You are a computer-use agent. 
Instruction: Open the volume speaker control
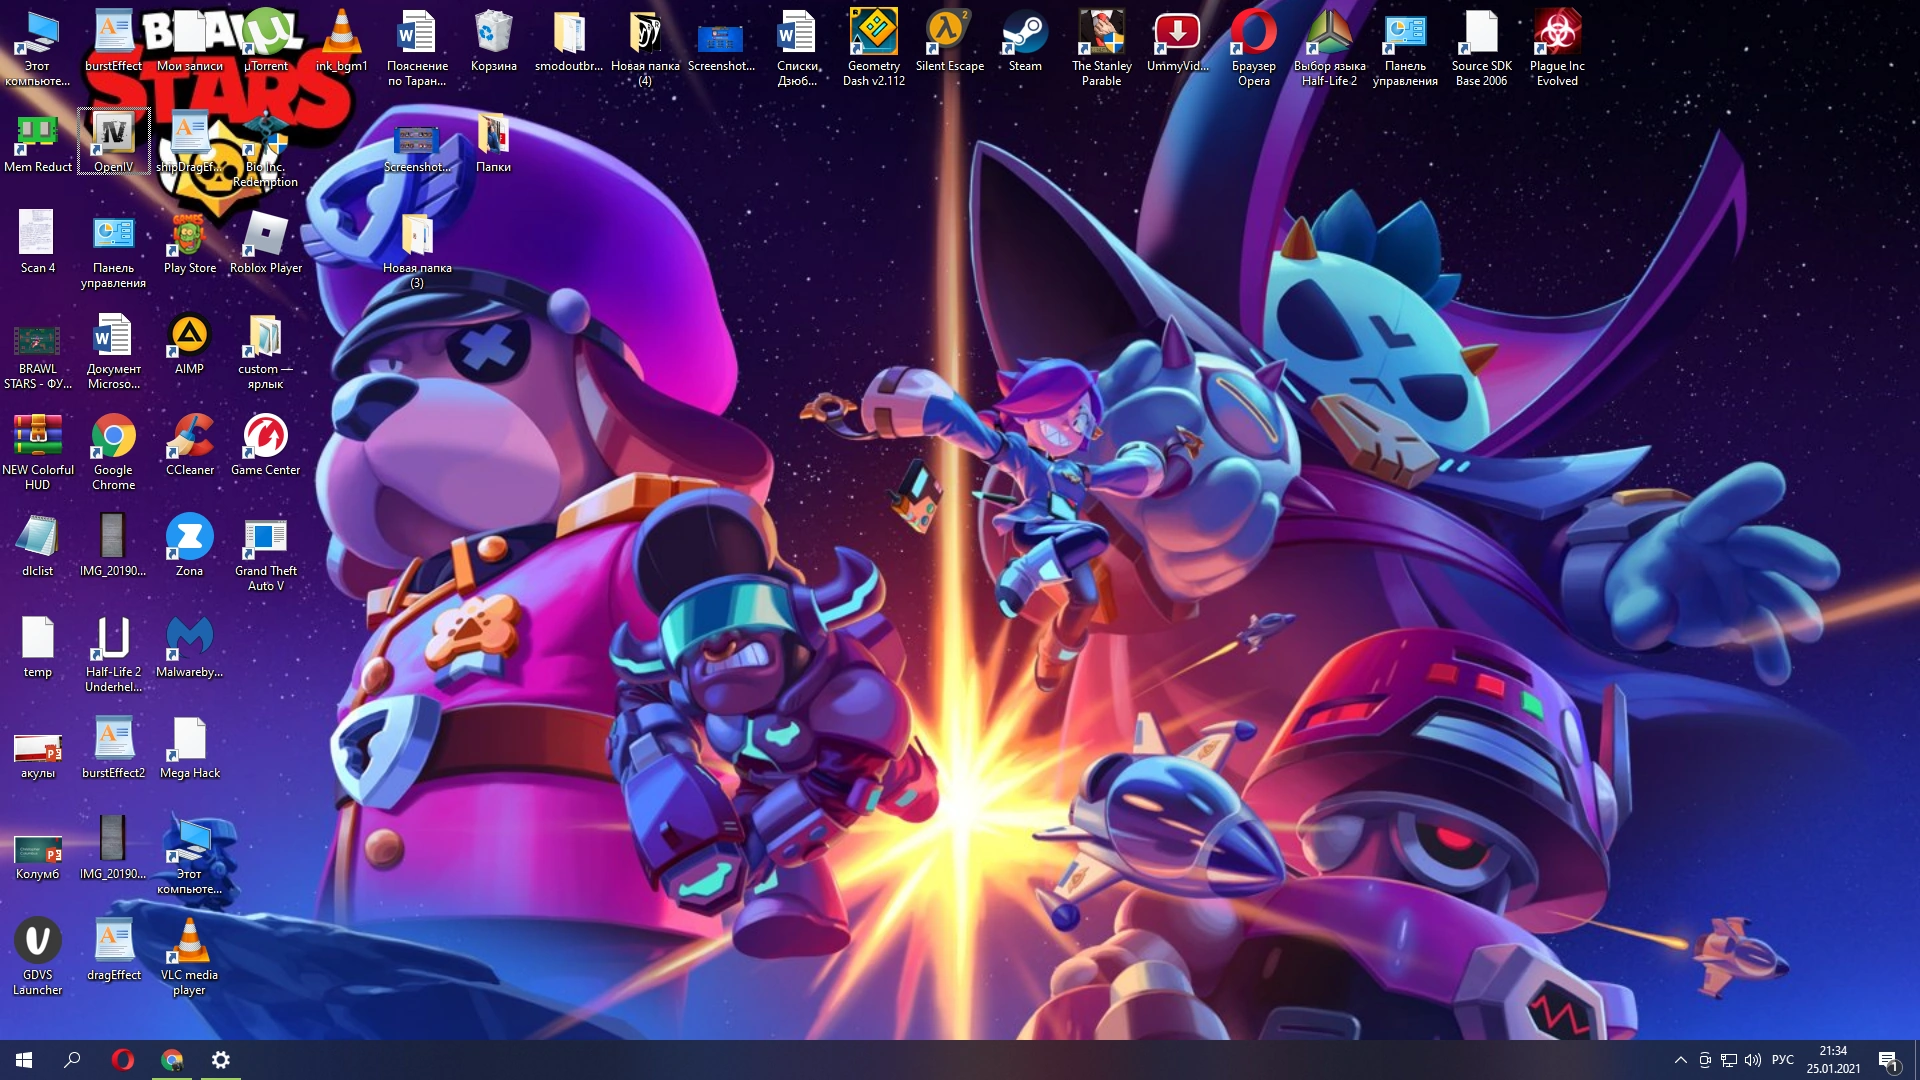(x=1753, y=1060)
